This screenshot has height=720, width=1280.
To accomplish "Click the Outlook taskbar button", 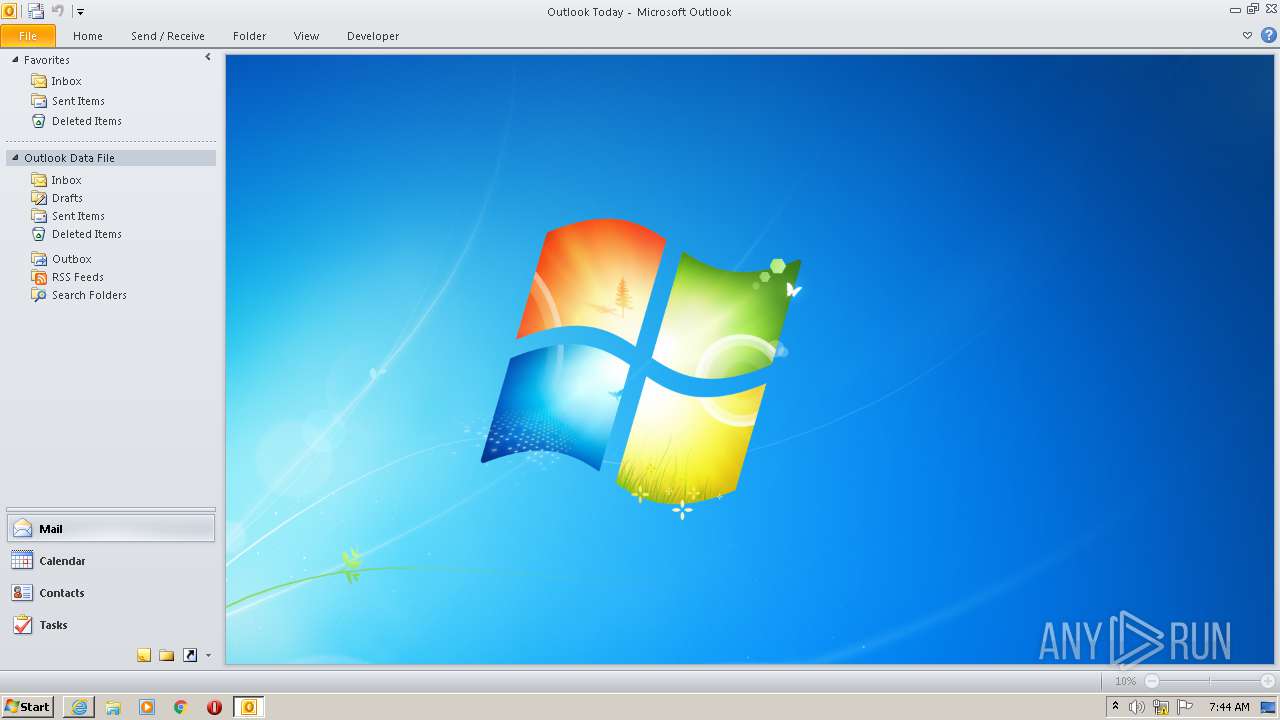I will tap(249, 707).
